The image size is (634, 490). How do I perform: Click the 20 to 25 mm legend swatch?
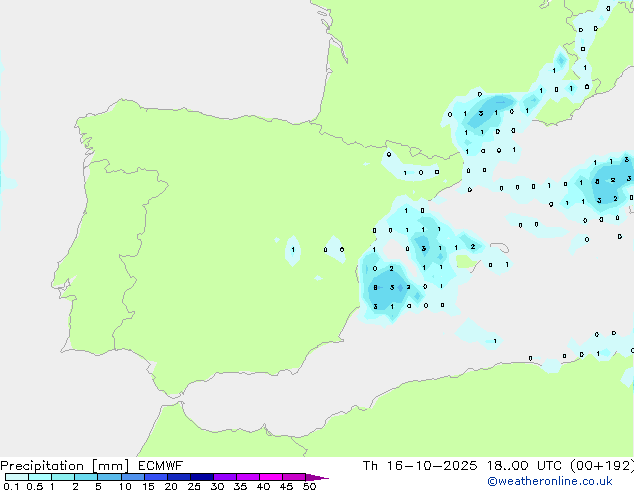point(178,477)
